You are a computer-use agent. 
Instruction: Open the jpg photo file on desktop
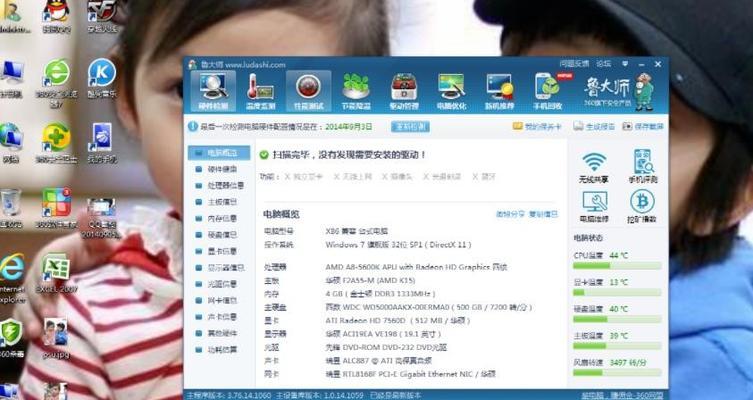[x=55, y=339]
